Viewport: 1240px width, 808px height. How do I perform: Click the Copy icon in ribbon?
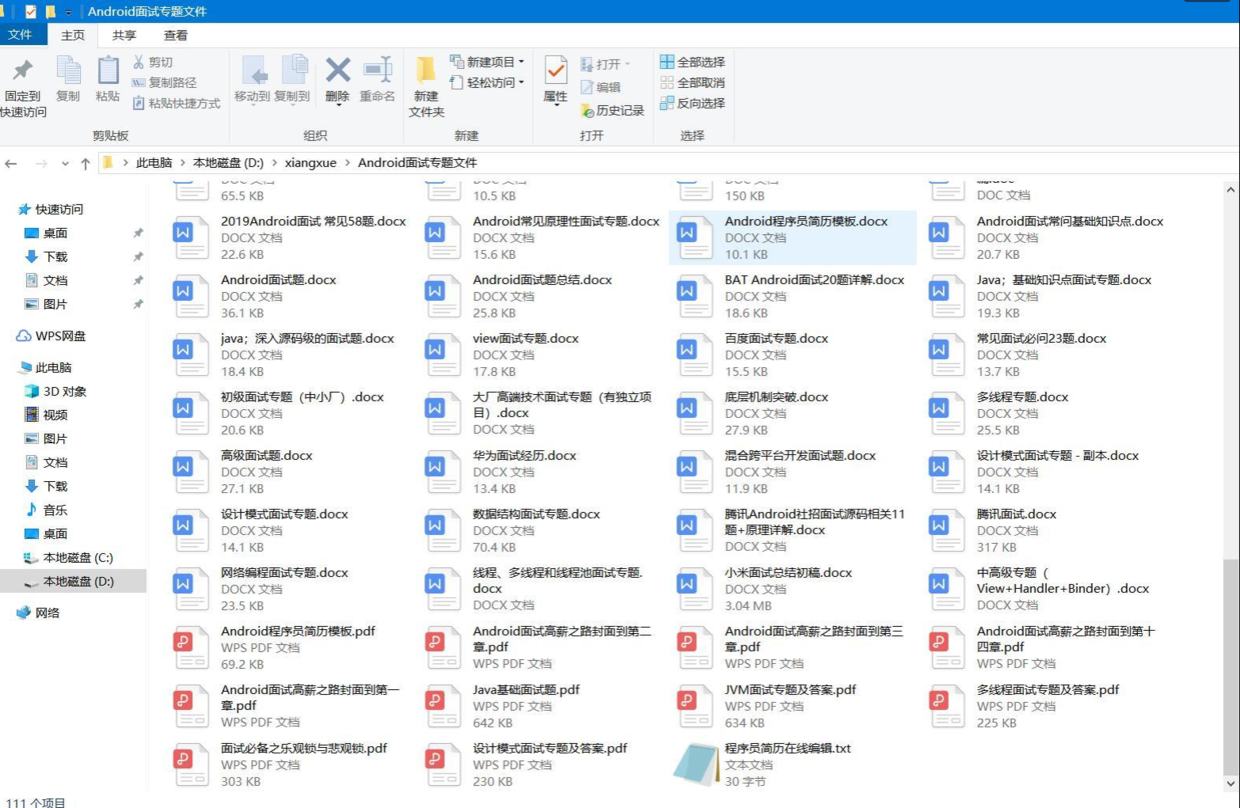(68, 70)
